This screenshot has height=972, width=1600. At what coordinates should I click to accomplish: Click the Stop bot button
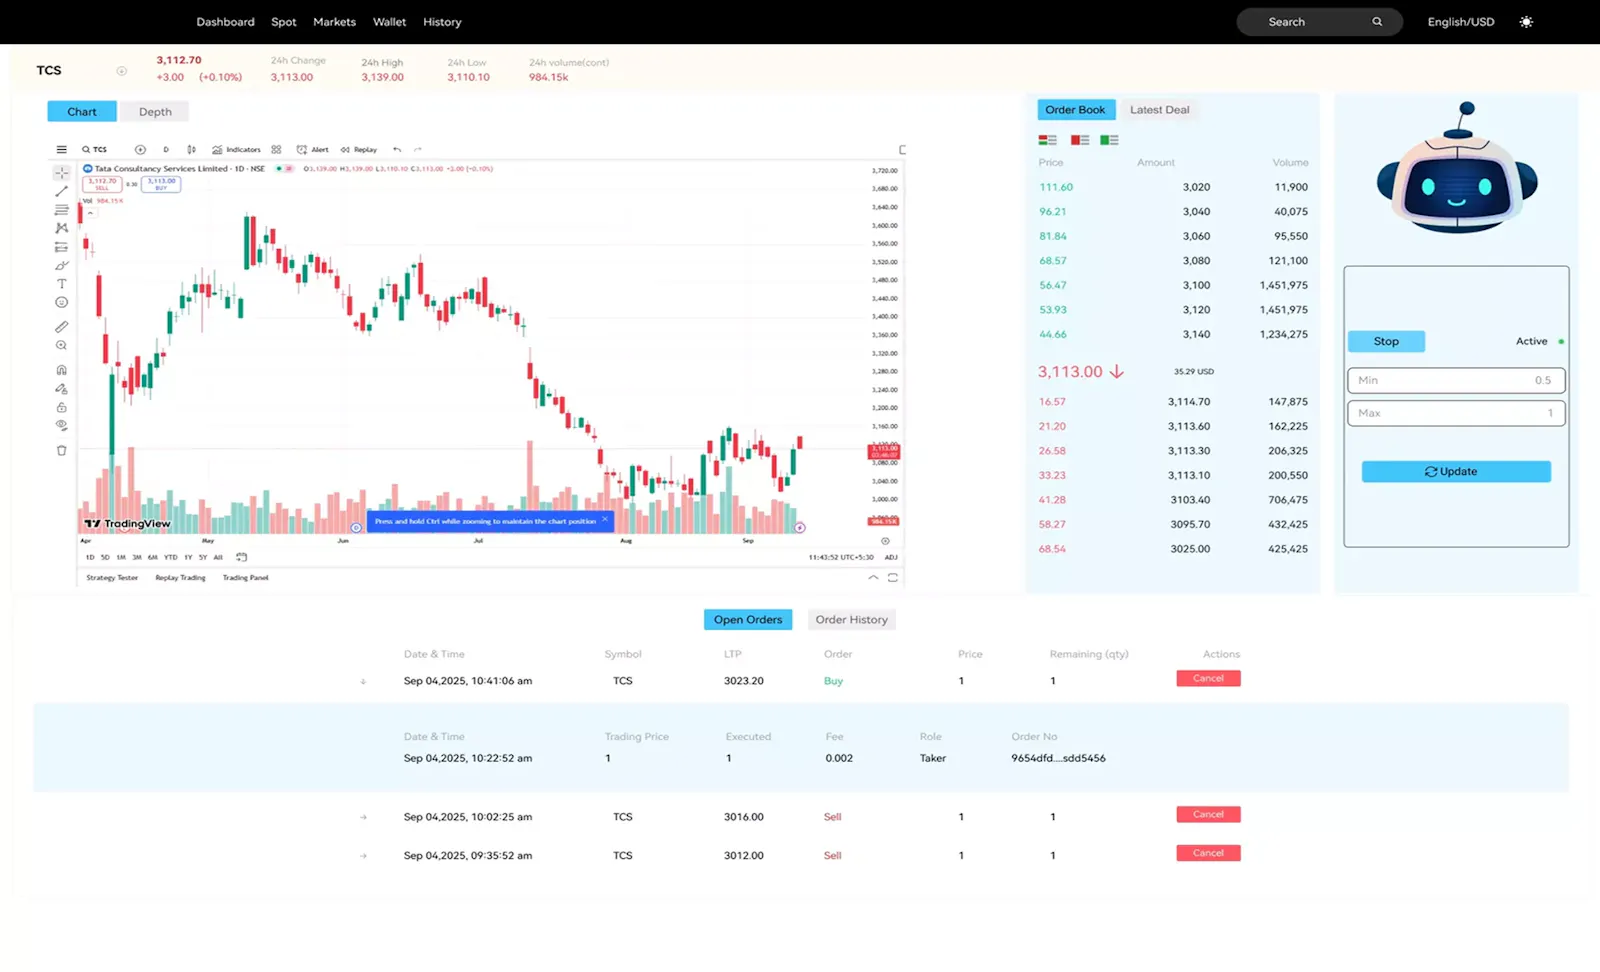point(1386,341)
